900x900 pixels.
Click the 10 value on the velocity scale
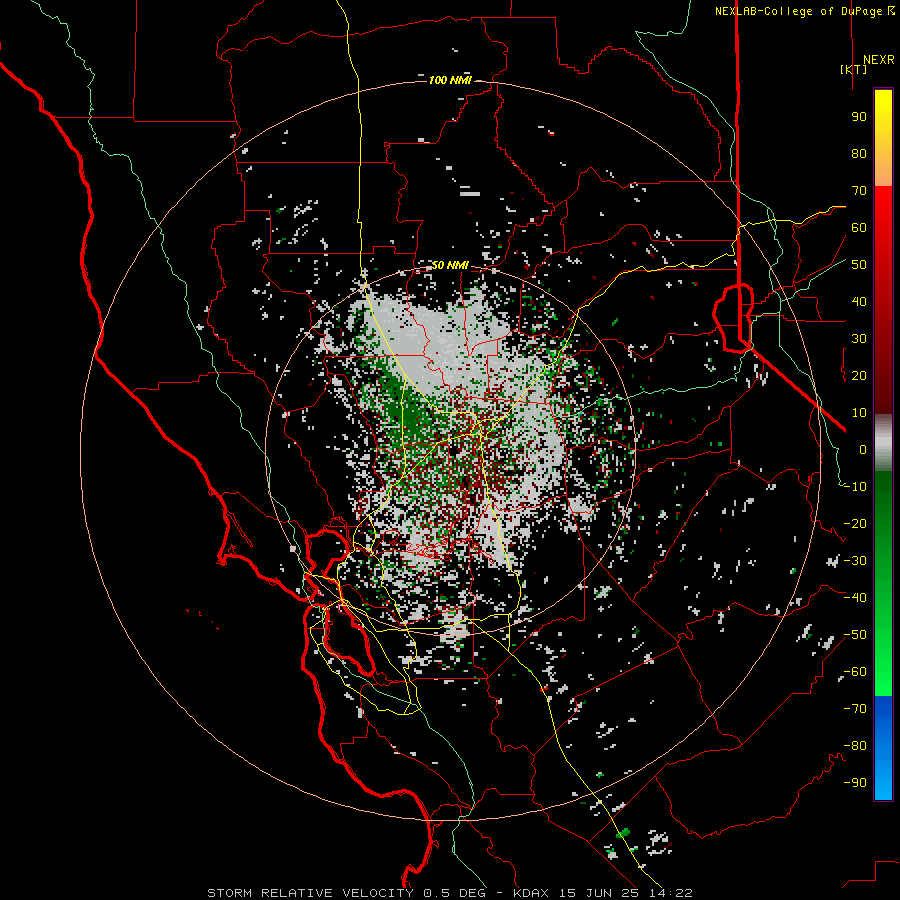(x=859, y=413)
